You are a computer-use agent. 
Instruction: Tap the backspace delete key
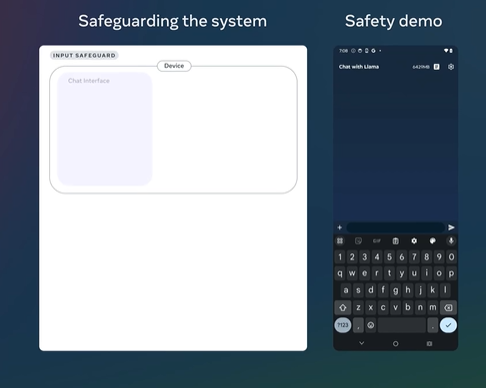pyautogui.click(x=448, y=307)
